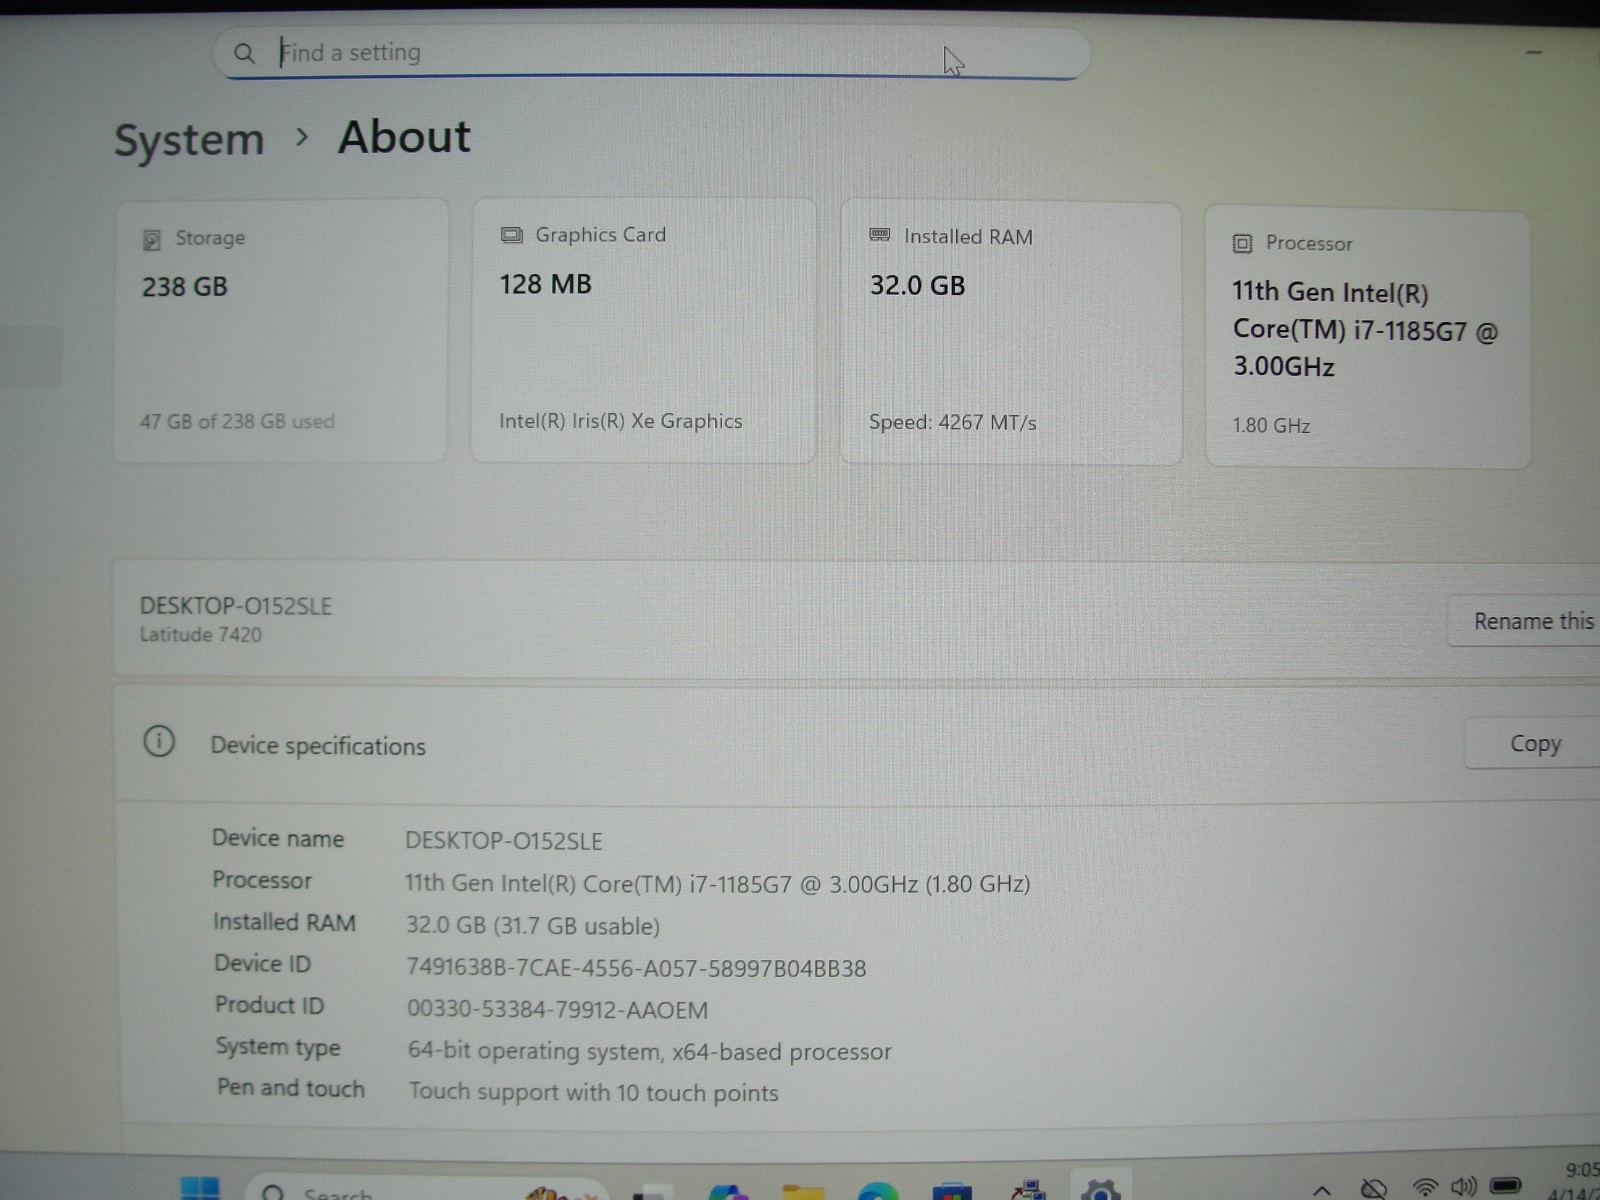Image resolution: width=1600 pixels, height=1200 pixels.
Task: Click the Device specifications info icon
Action: [159, 742]
